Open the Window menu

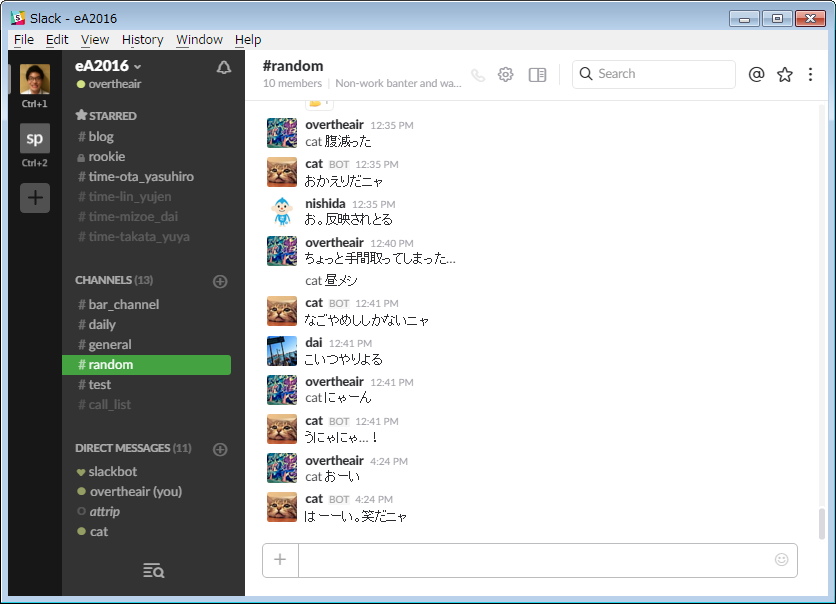pyautogui.click(x=199, y=39)
